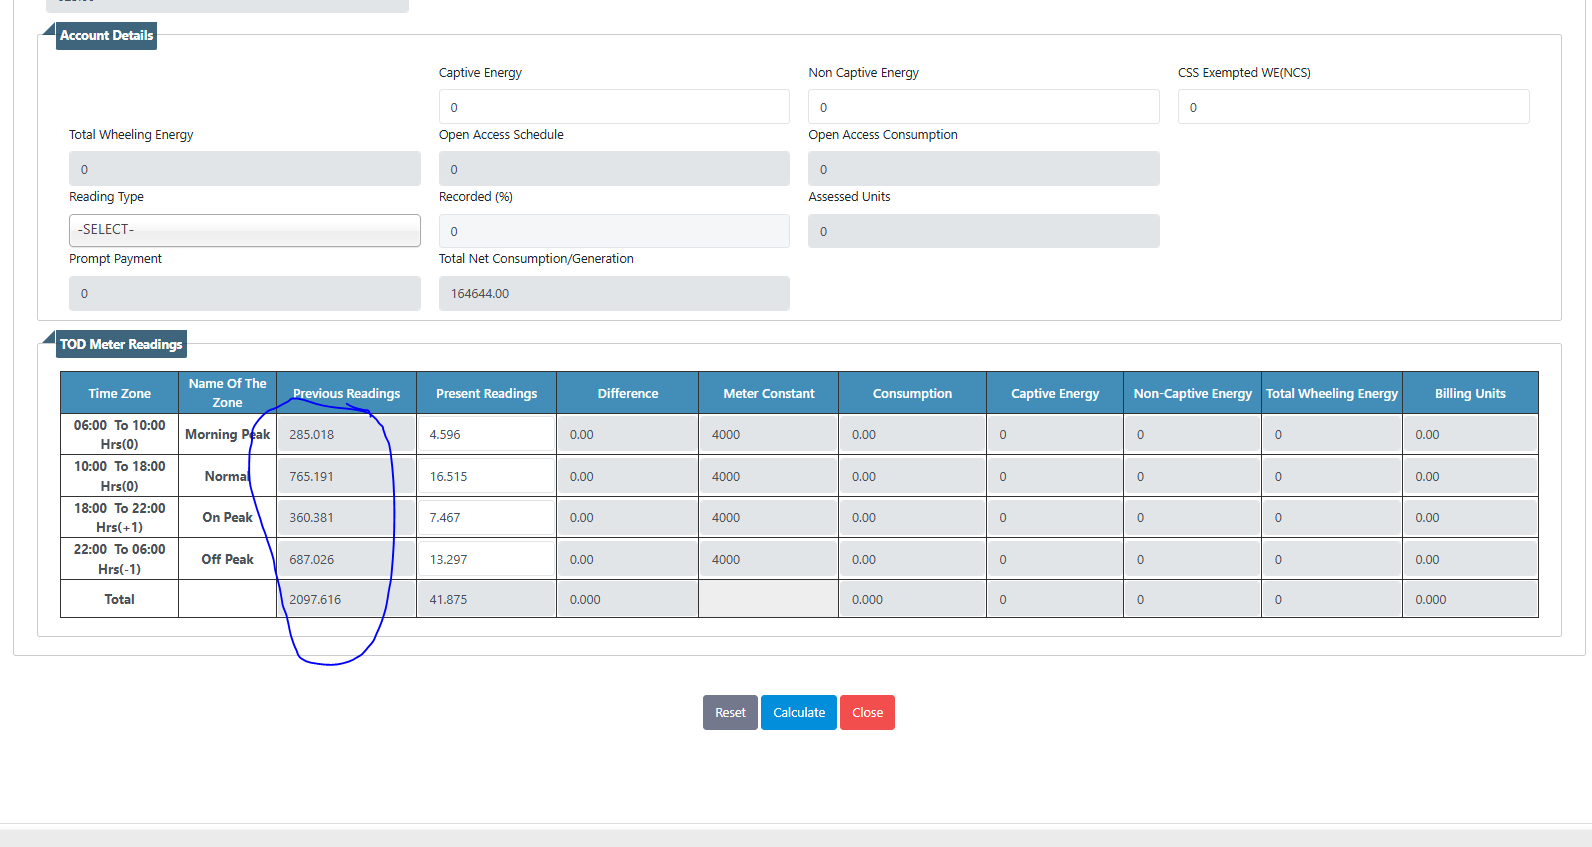Click the Recorded (%) input box

click(613, 231)
